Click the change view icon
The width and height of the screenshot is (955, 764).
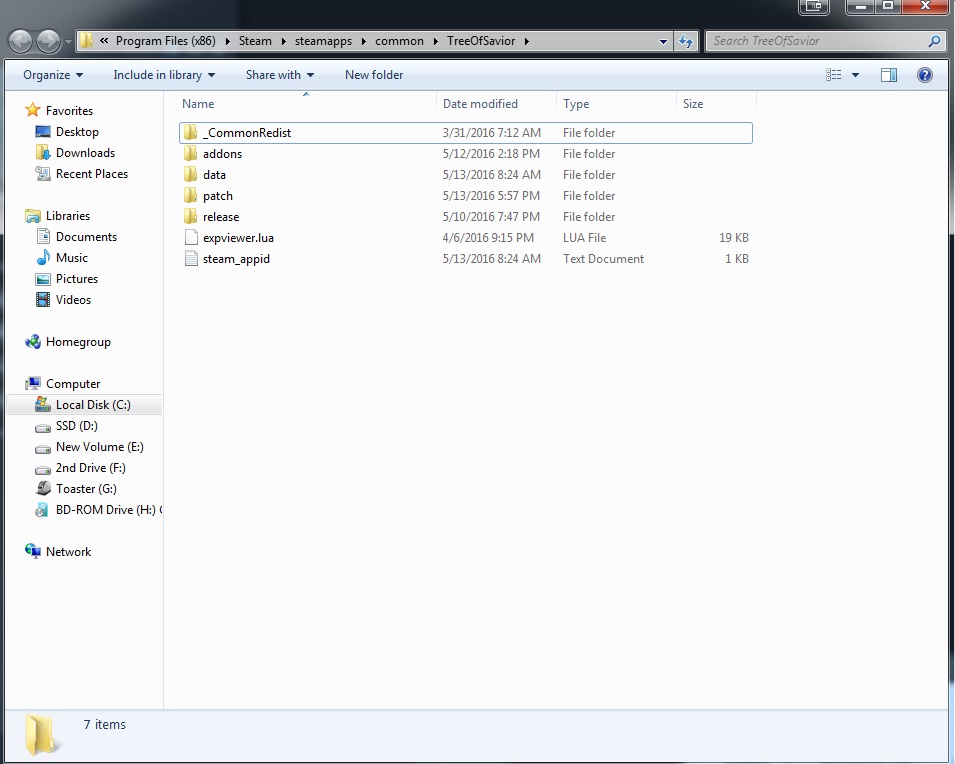point(834,75)
